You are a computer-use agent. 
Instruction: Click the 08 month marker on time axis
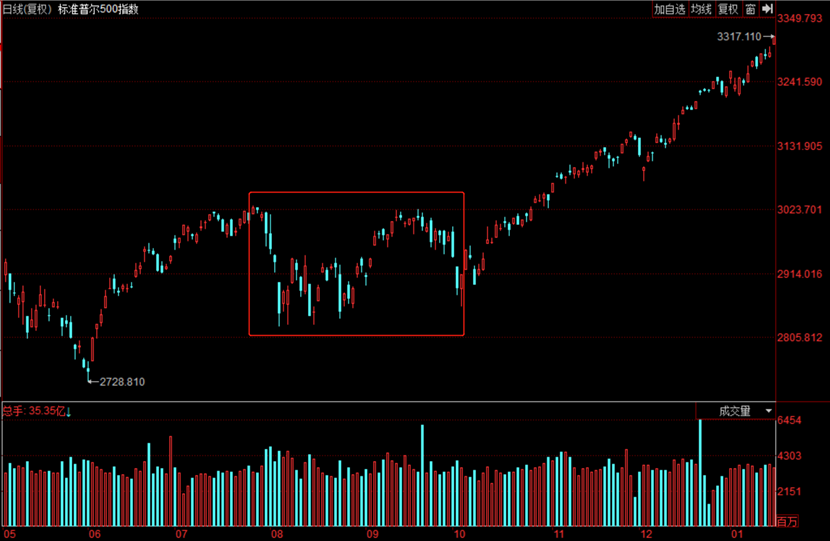pyautogui.click(x=277, y=534)
